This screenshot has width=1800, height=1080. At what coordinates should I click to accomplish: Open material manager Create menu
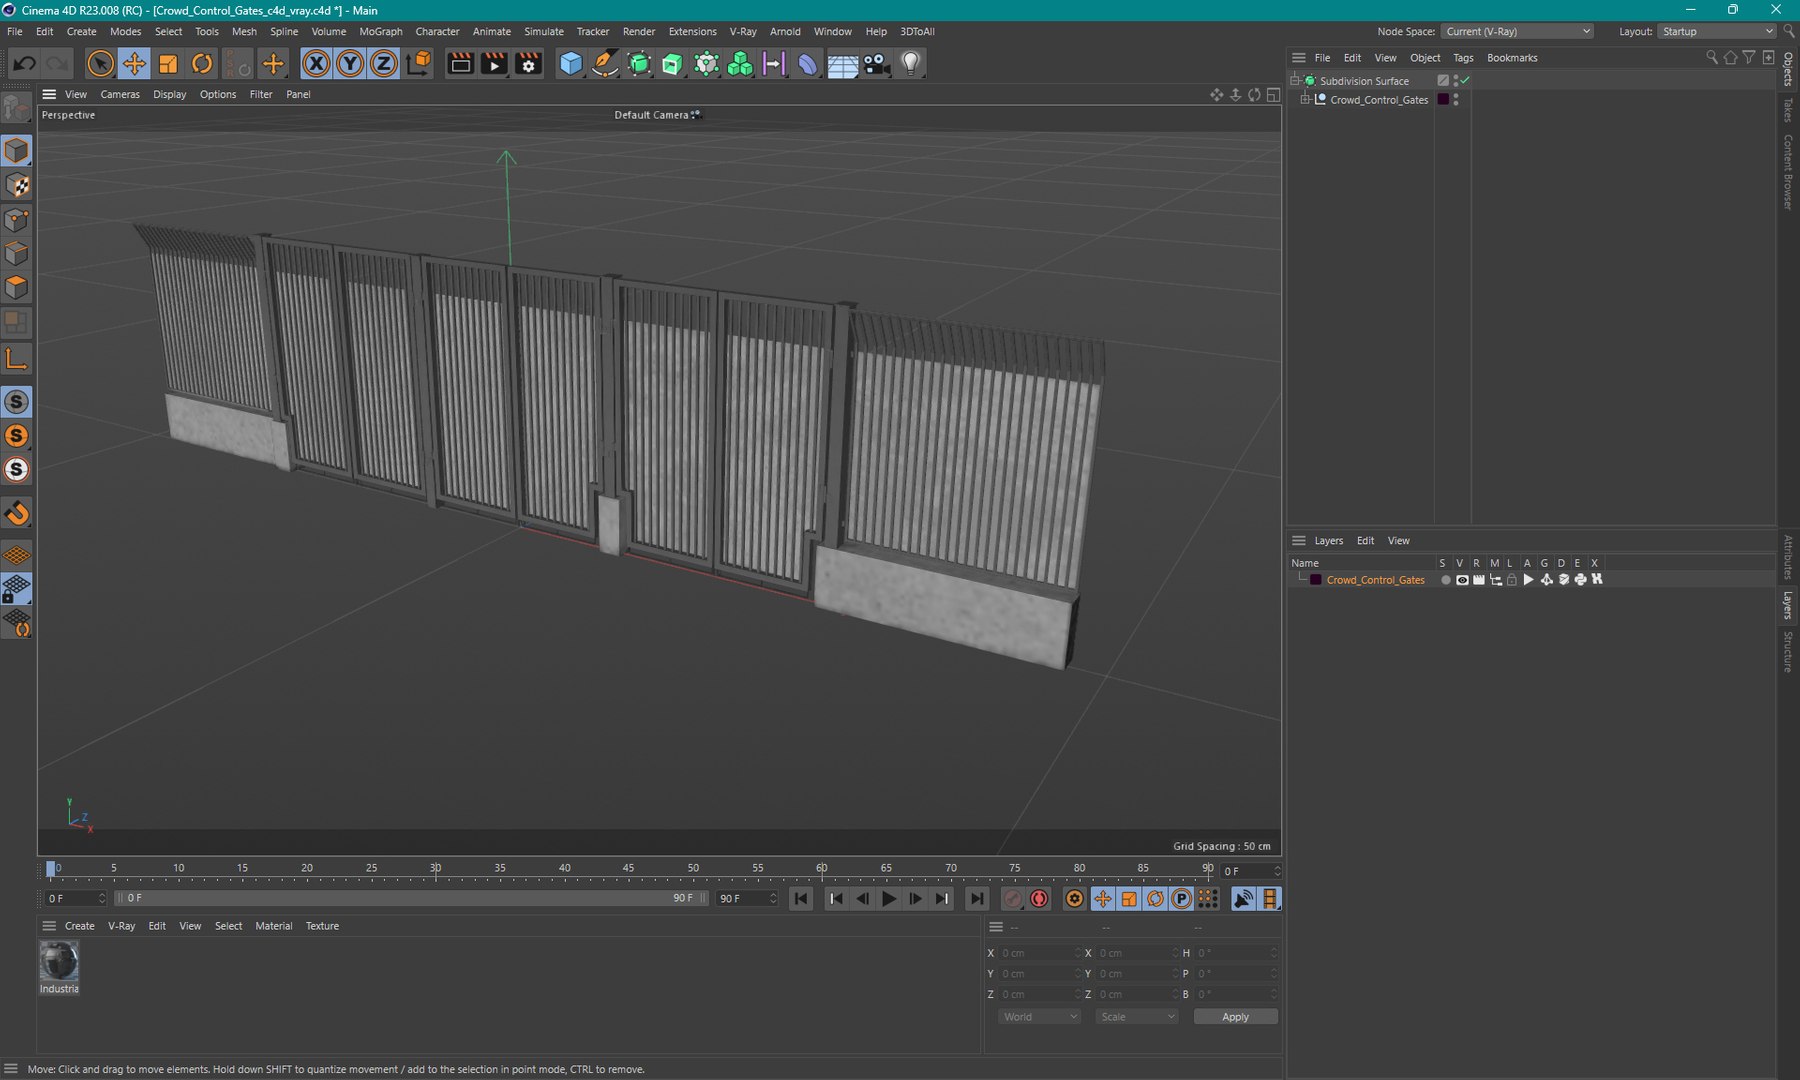coord(80,926)
